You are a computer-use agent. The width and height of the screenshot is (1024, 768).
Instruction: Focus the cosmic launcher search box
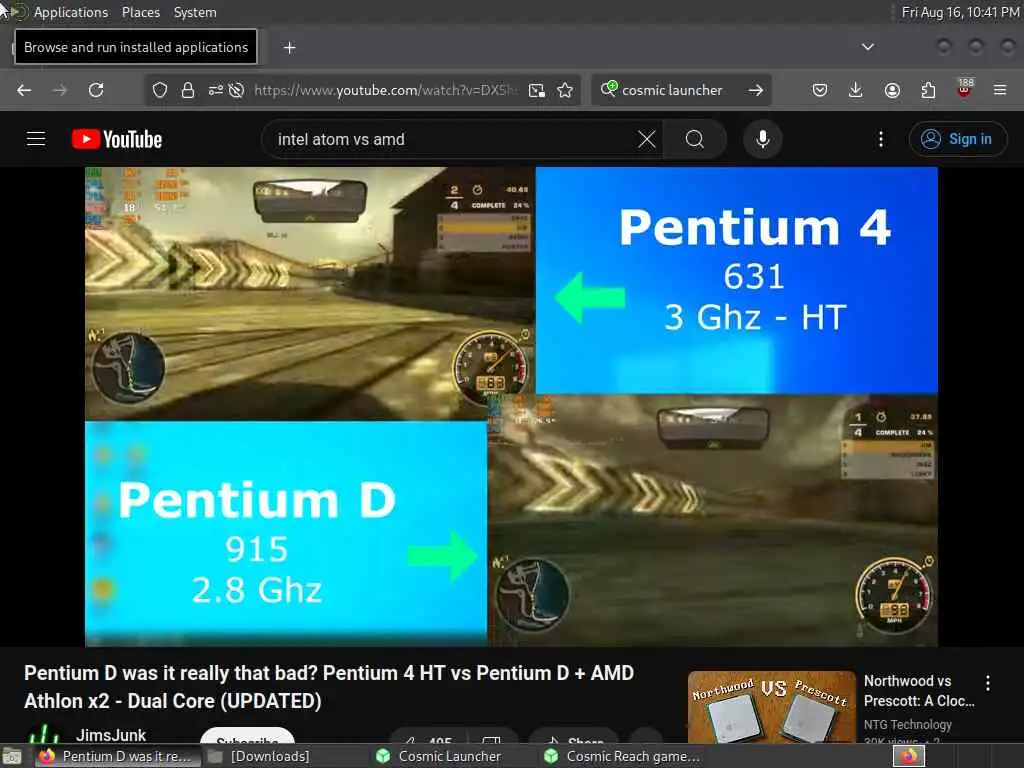679,90
